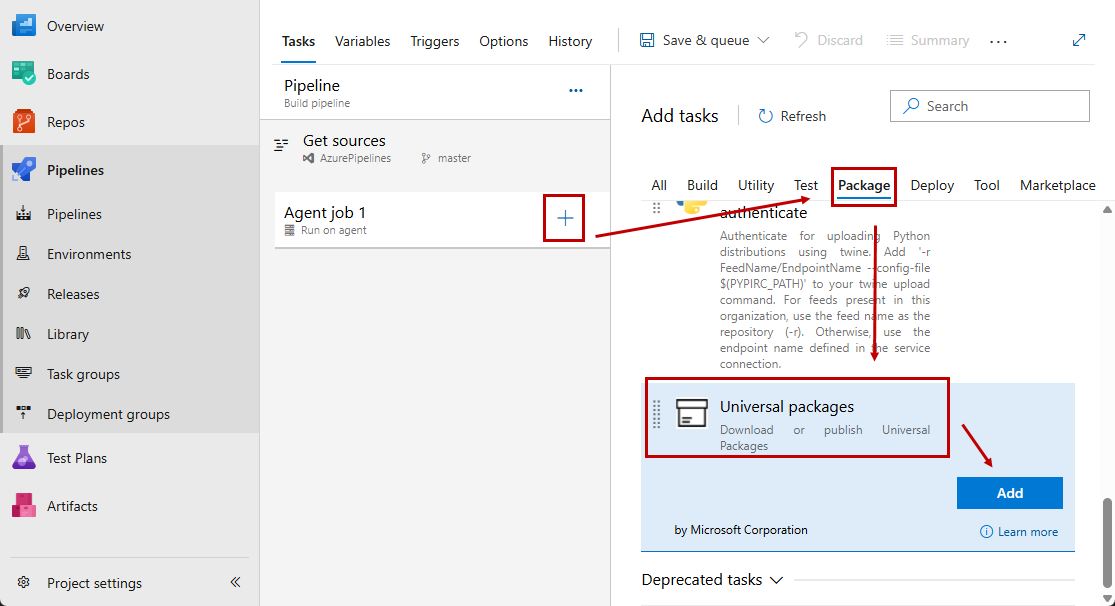Select the Utility task category tab
Screen dimensions: 1115x606
tap(756, 185)
